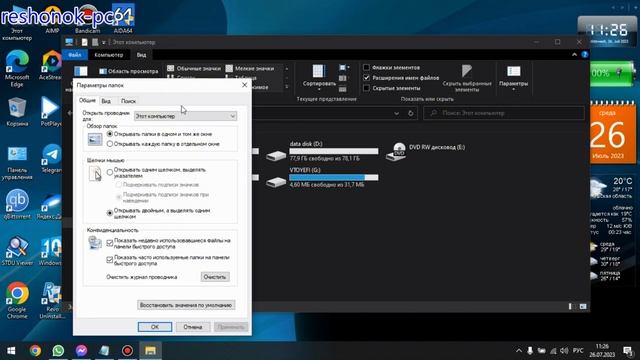
Task: Launch Google Chrome desktop shortcut
Action: tap(17, 300)
